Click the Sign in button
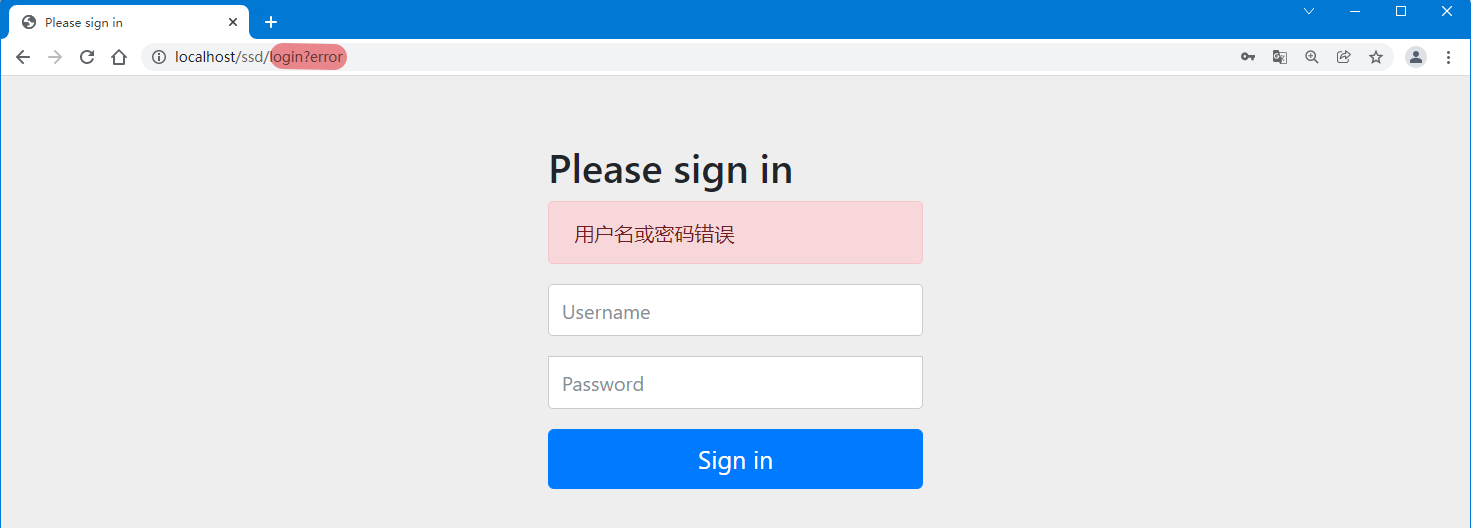The height and width of the screenshot is (528, 1471). point(735,459)
